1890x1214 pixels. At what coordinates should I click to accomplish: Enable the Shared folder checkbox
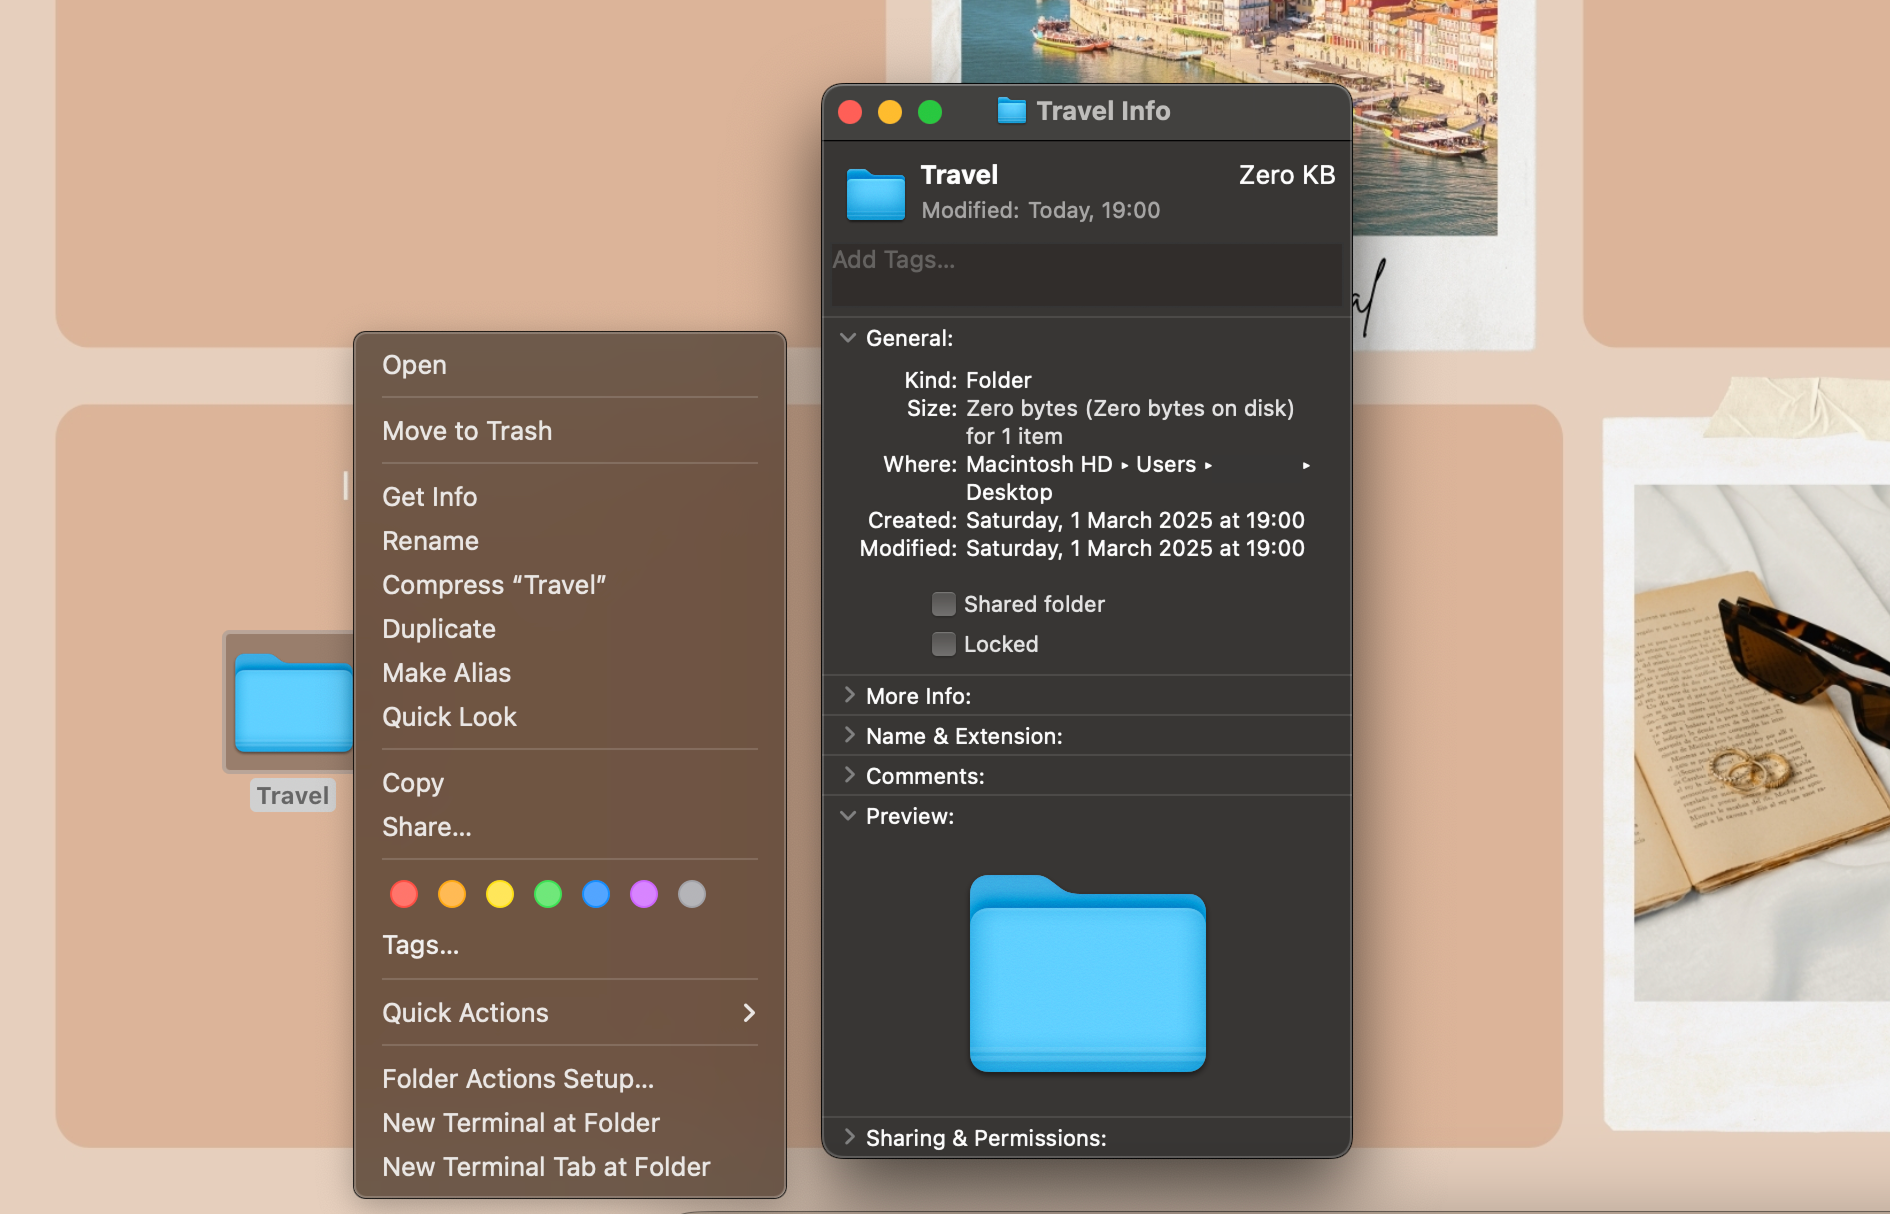click(x=943, y=604)
